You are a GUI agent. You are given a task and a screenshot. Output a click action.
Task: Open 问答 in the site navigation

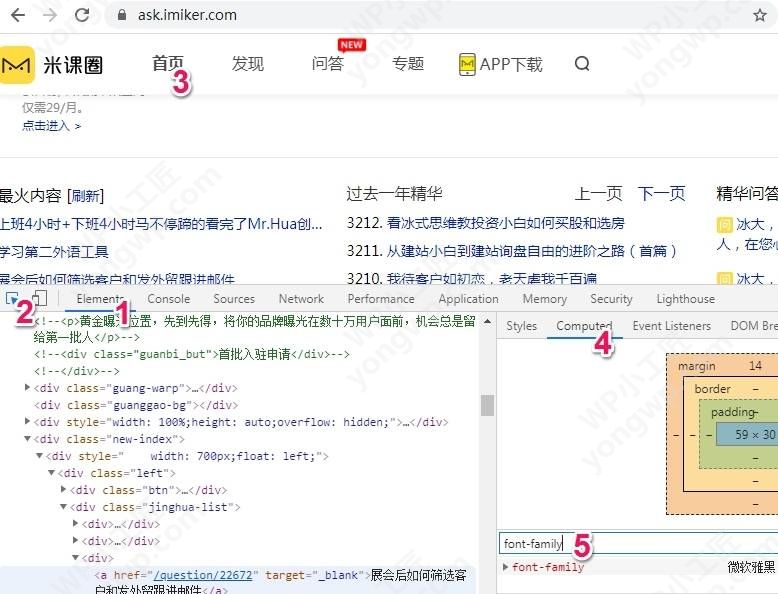tap(327, 64)
